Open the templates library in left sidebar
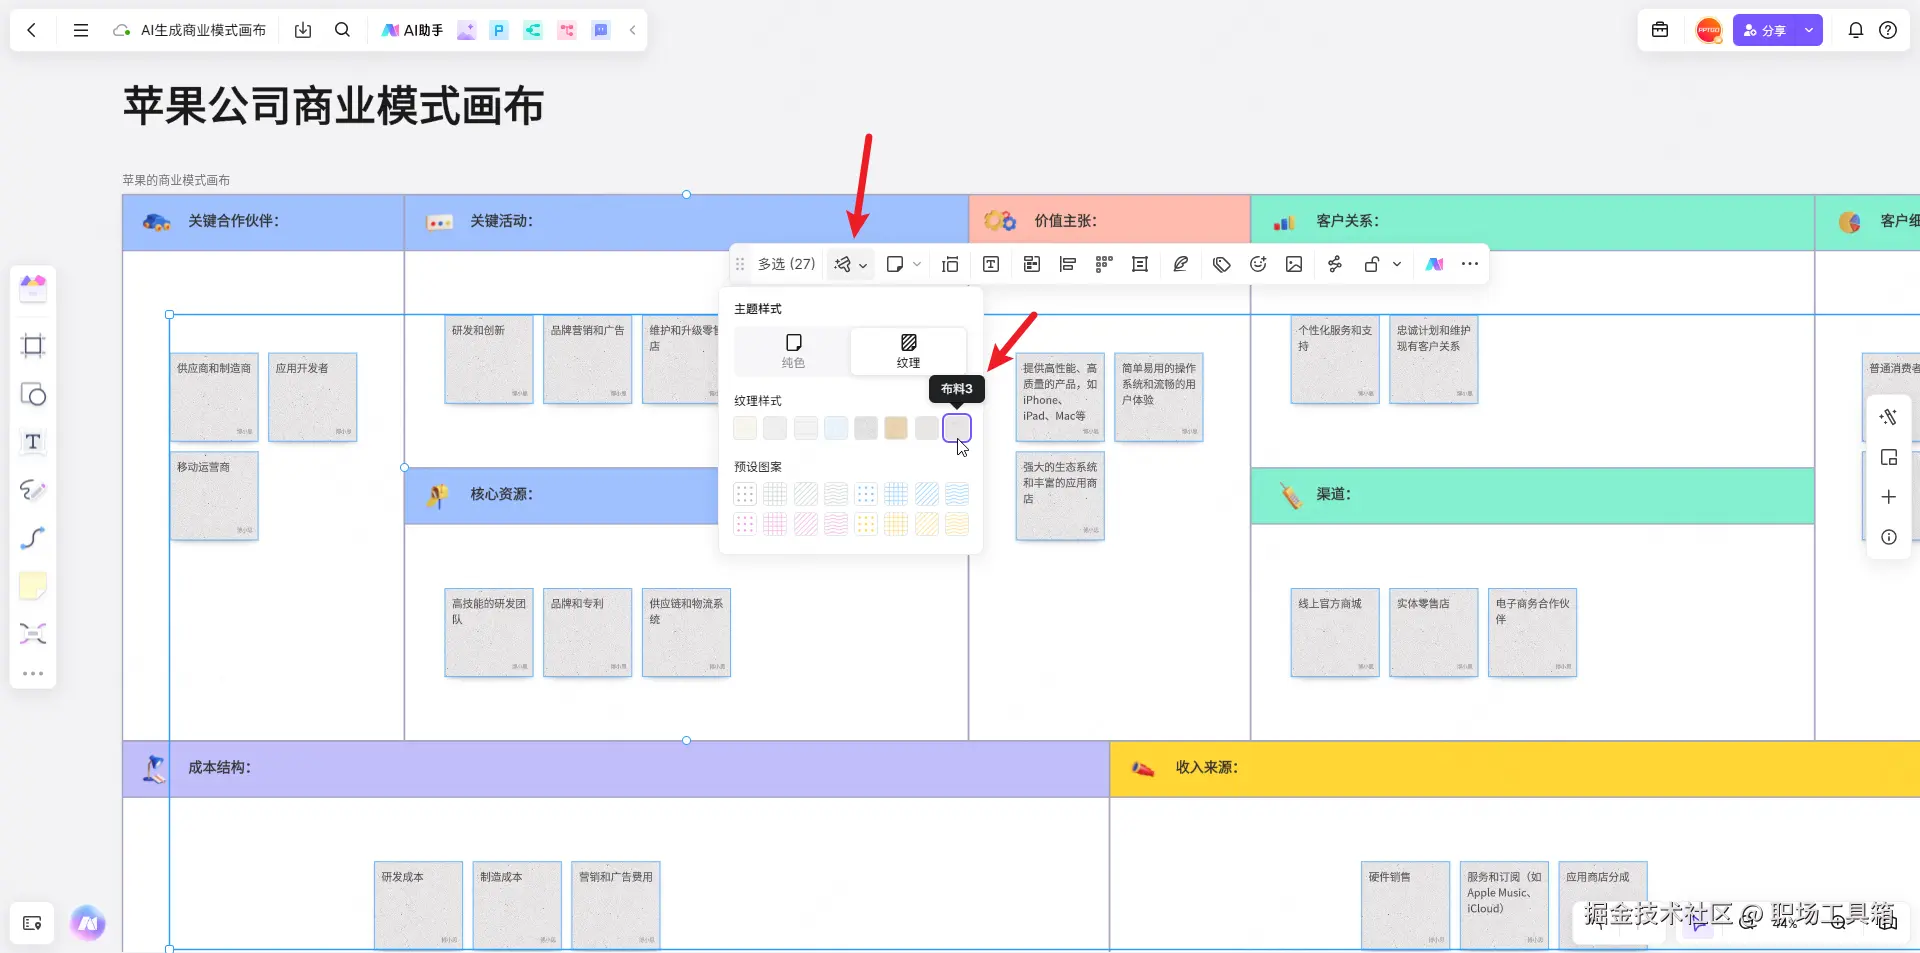 pos(33,288)
